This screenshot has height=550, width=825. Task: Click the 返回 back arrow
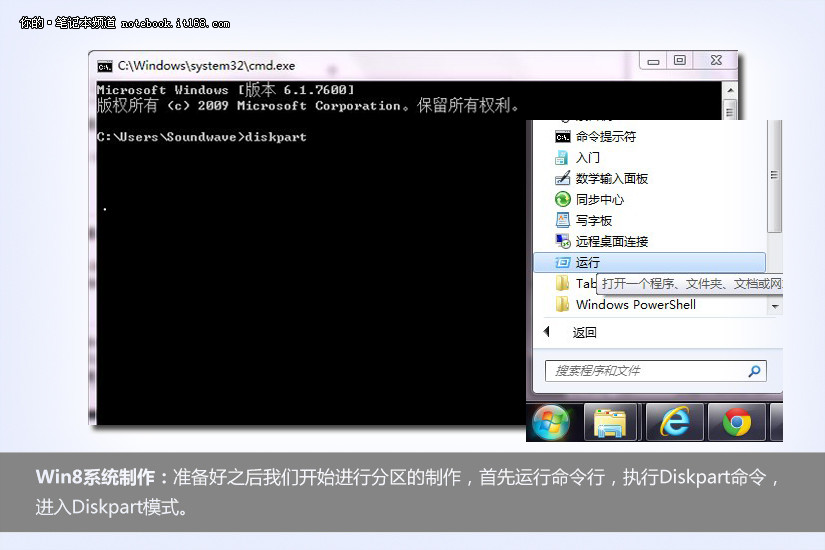pyautogui.click(x=546, y=332)
